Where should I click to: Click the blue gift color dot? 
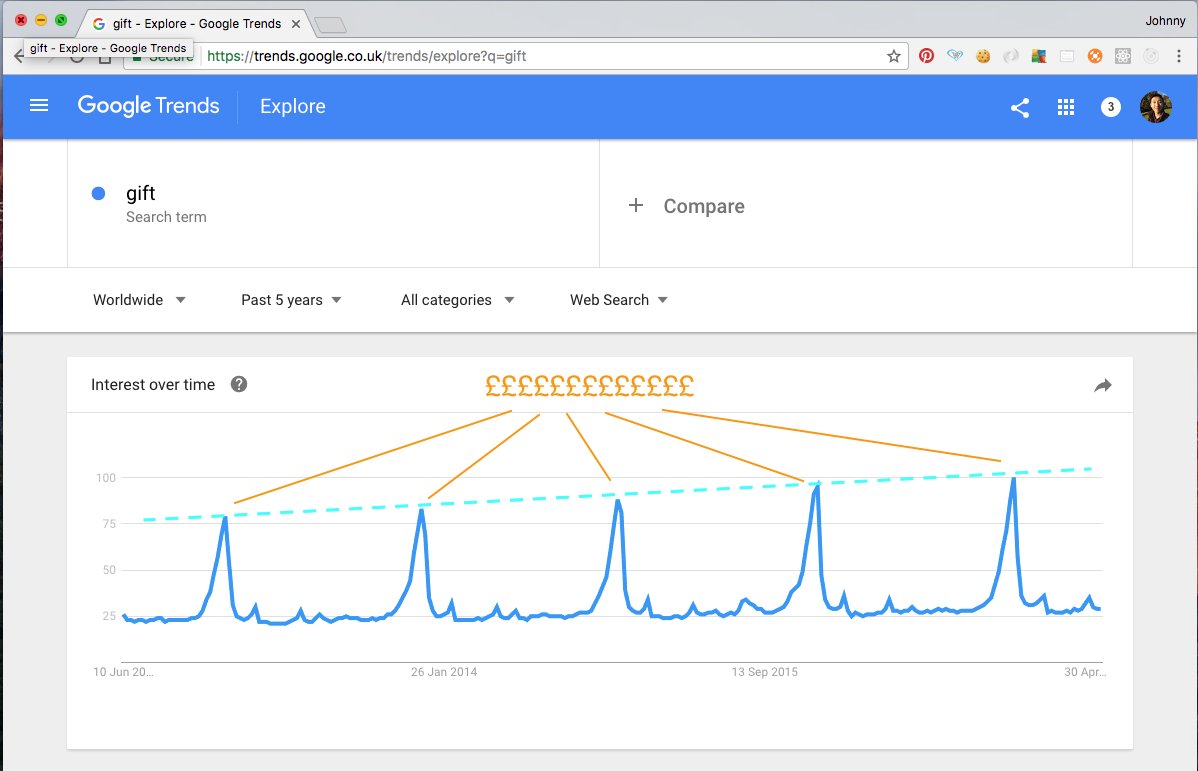click(98, 193)
